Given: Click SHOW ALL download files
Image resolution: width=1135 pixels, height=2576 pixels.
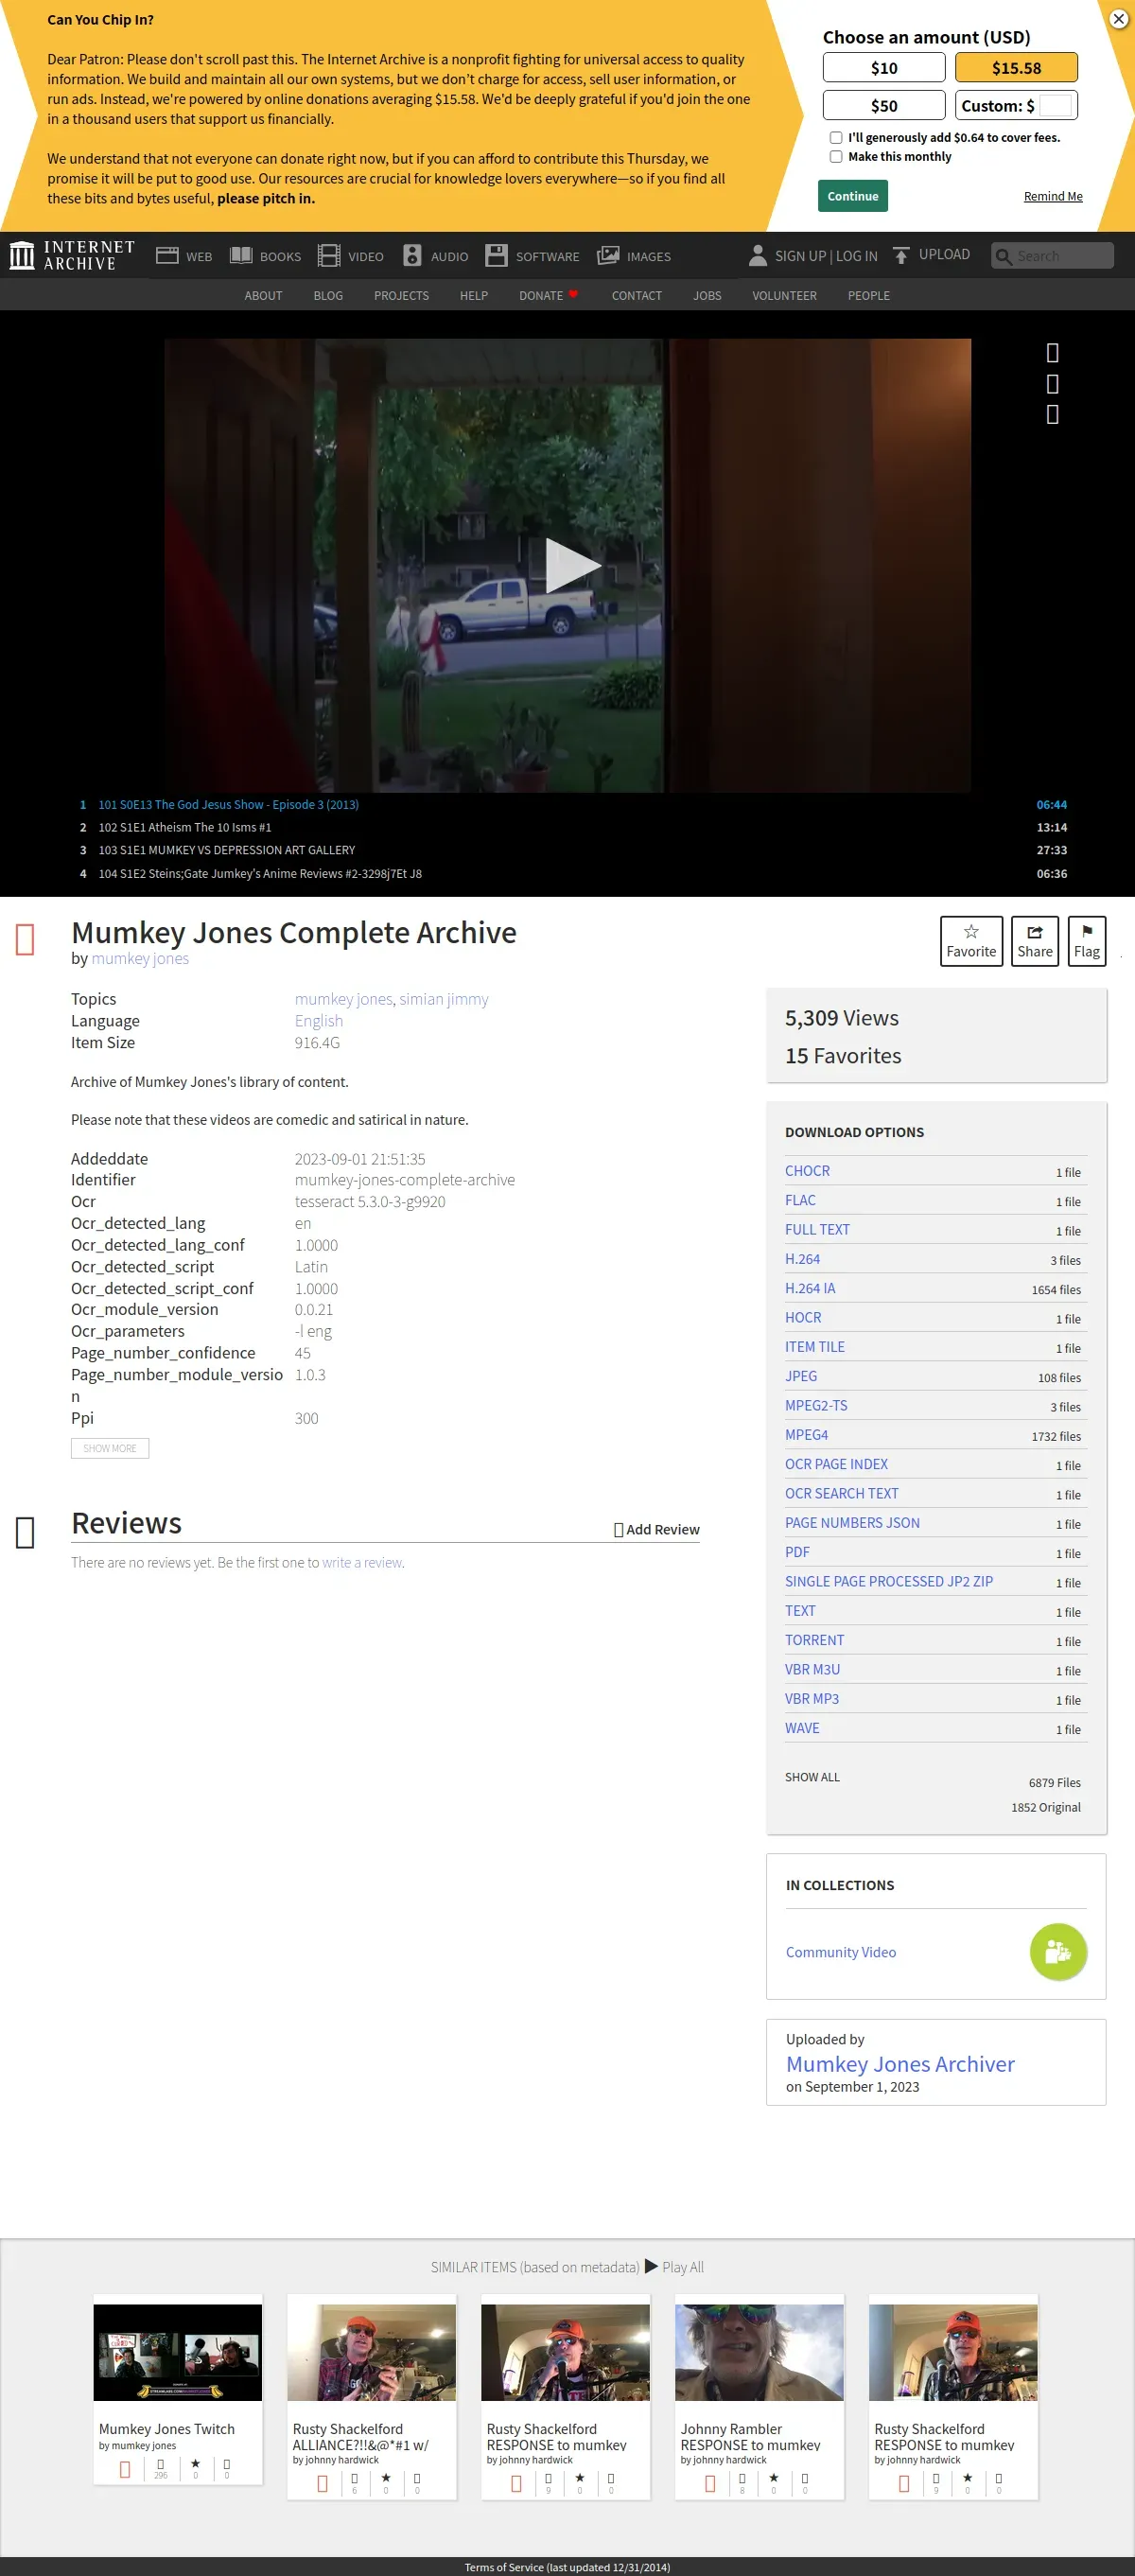Looking at the screenshot, I should pos(812,1777).
